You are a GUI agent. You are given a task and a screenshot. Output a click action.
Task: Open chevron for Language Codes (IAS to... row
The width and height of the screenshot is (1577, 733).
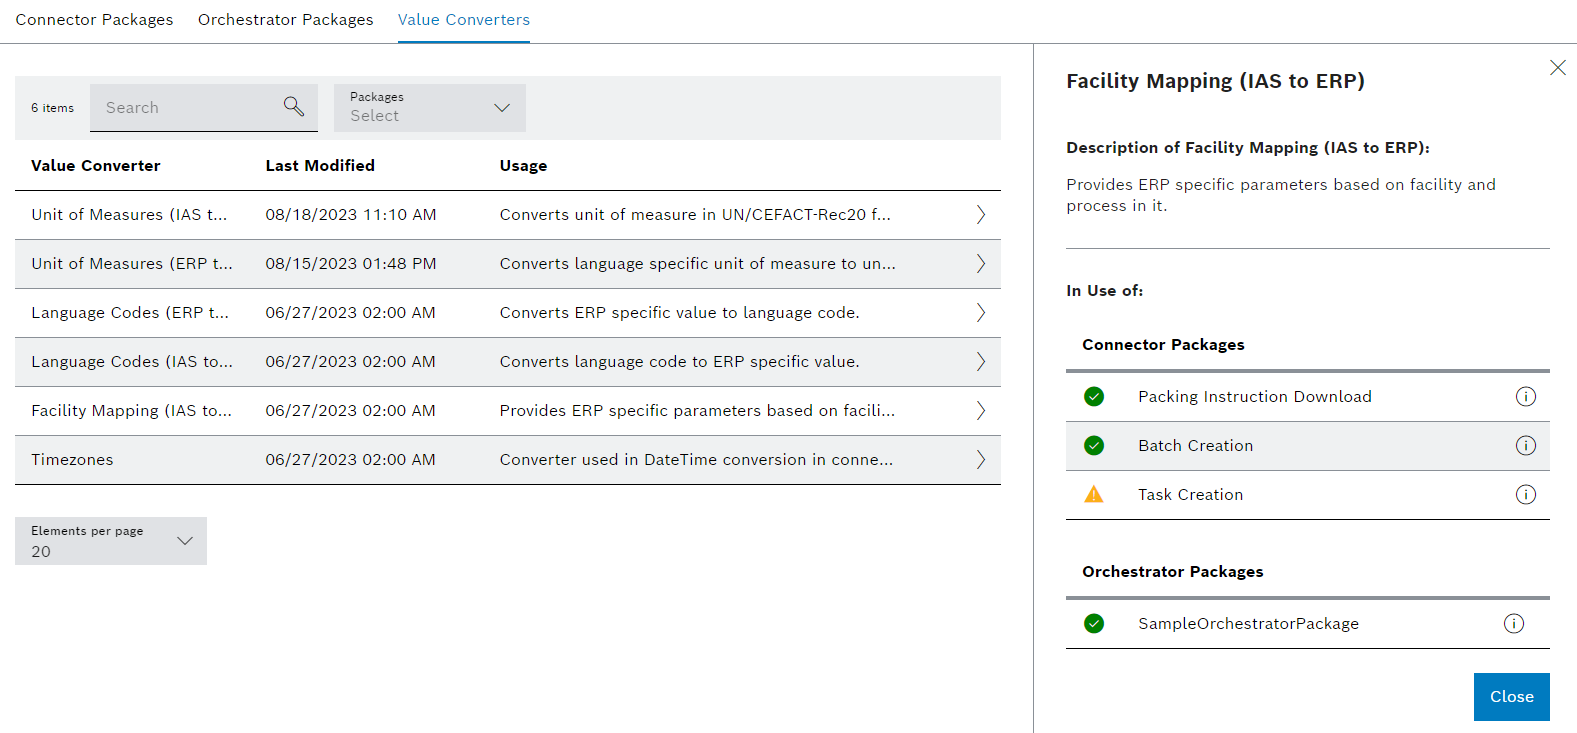pos(981,362)
